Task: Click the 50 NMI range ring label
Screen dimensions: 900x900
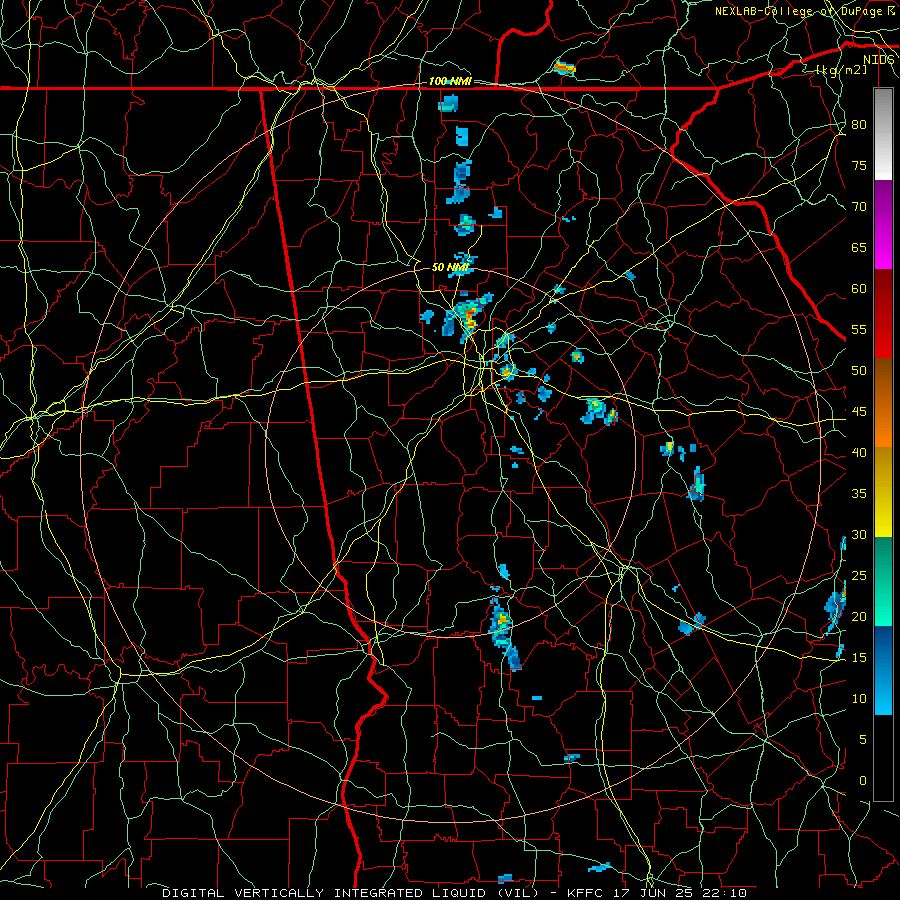Action: point(450,267)
